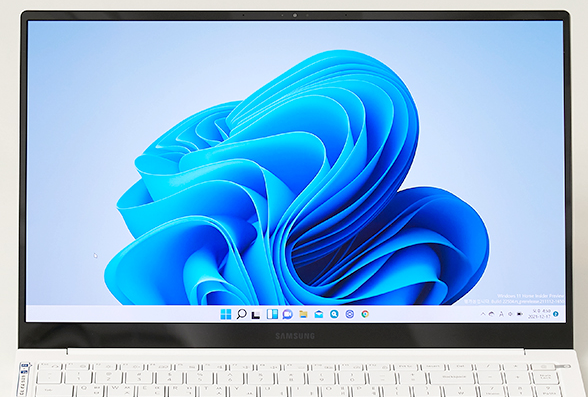Viewport: 588px width, 397px height.
Task: Open Task View on taskbar
Action: click(256, 315)
